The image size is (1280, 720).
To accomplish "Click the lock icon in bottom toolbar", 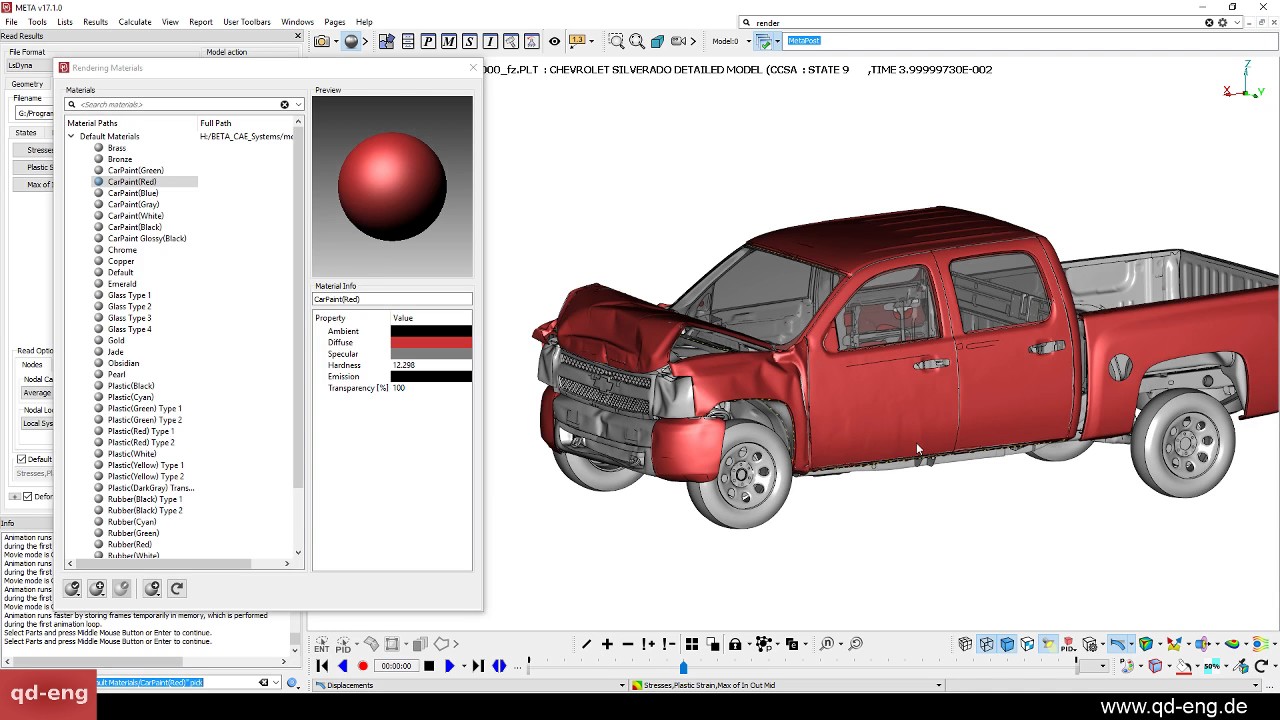I will tap(735, 644).
